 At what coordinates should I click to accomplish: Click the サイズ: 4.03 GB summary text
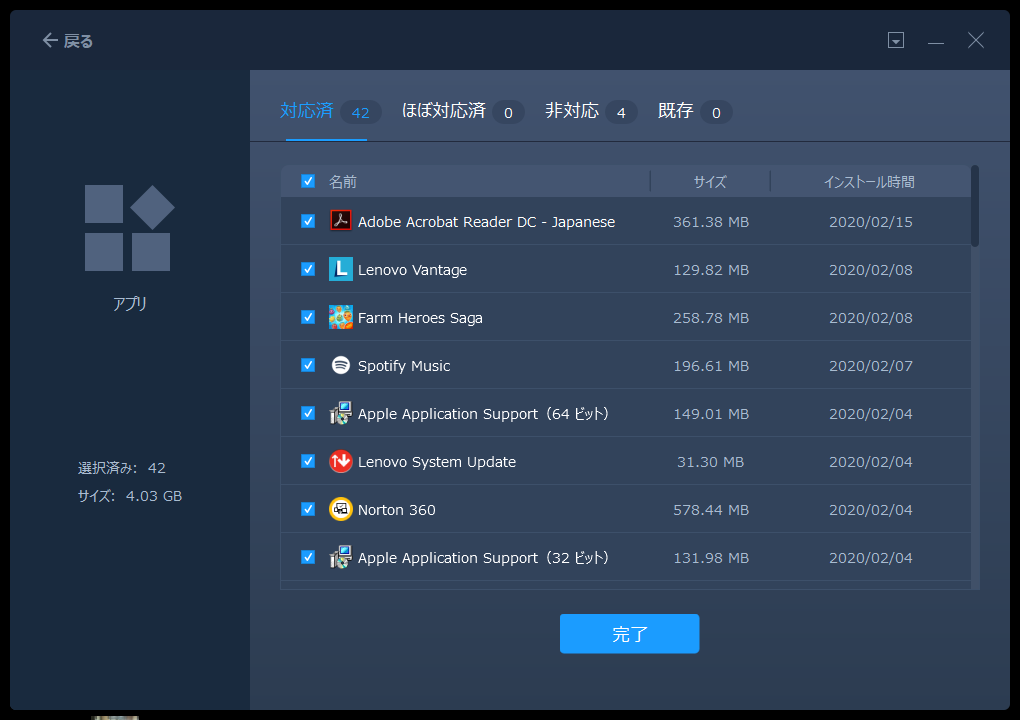point(129,496)
